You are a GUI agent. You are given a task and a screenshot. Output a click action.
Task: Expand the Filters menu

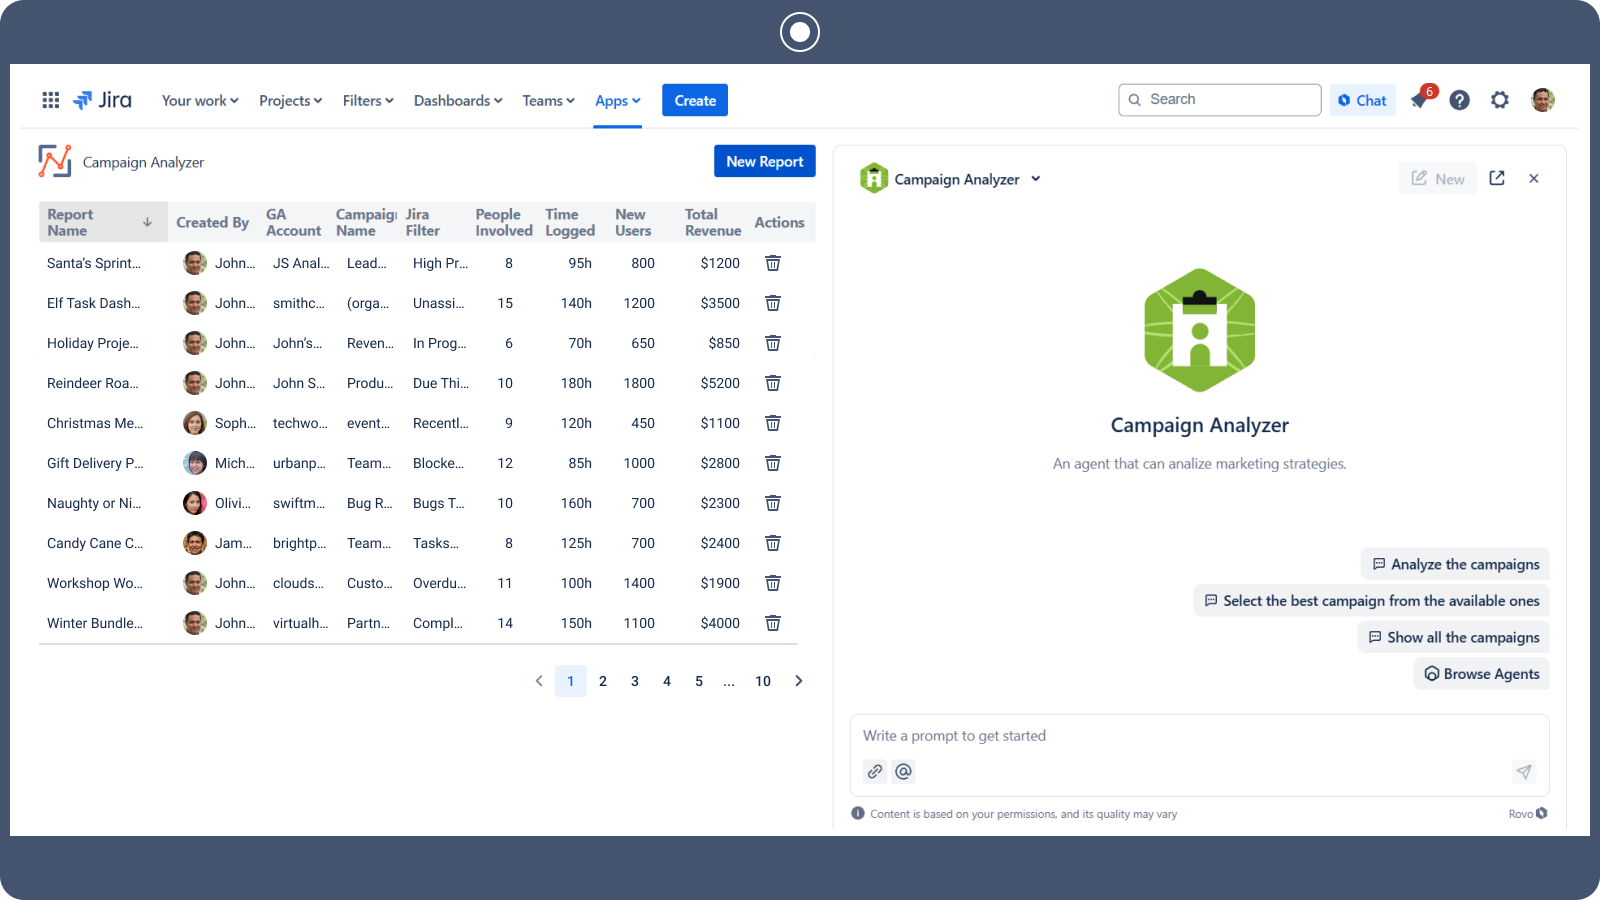click(368, 100)
